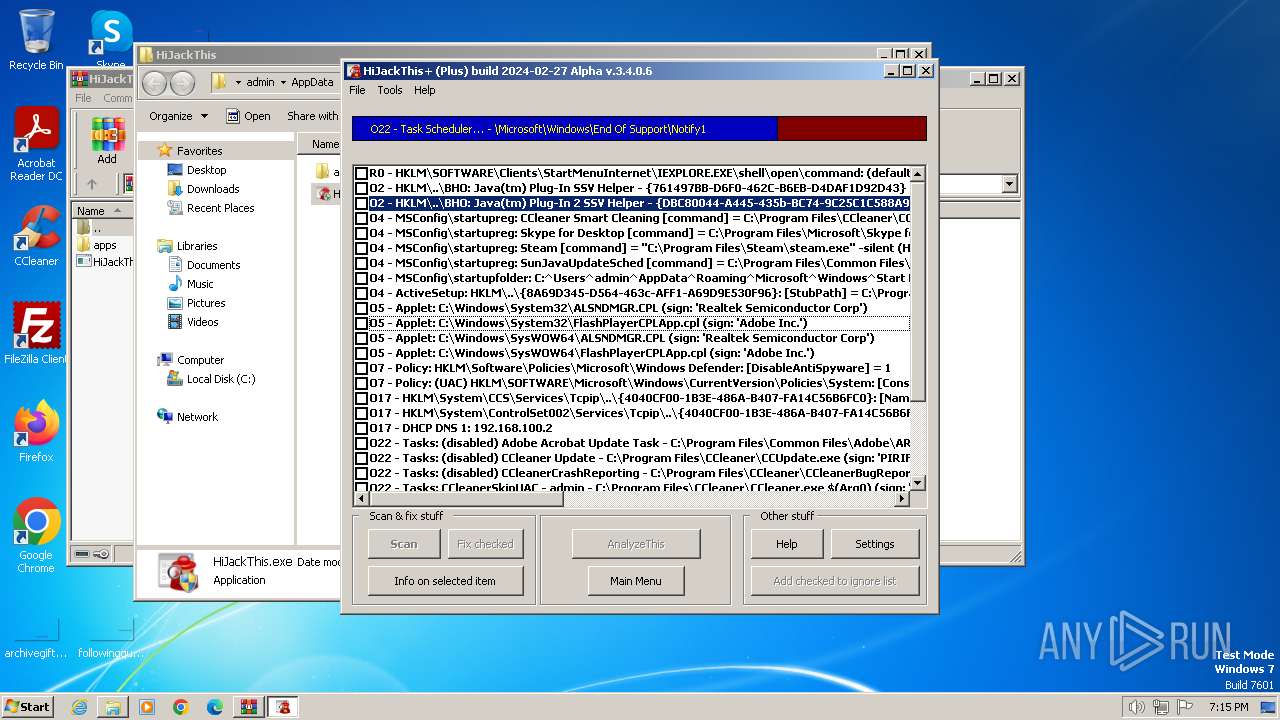Image resolution: width=1280 pixels, height=720 pixels.
Task: Check O17 DHCP DNS 192.168.100.2 checkbox
Action: [361, 428]
